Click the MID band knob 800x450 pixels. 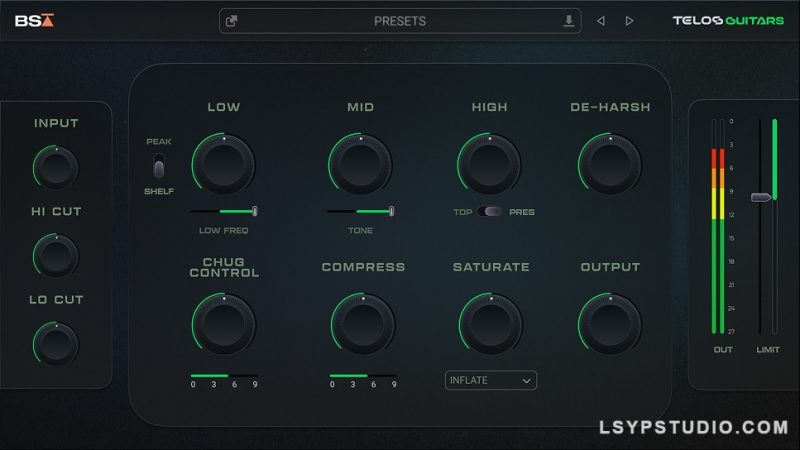(360, 164)
